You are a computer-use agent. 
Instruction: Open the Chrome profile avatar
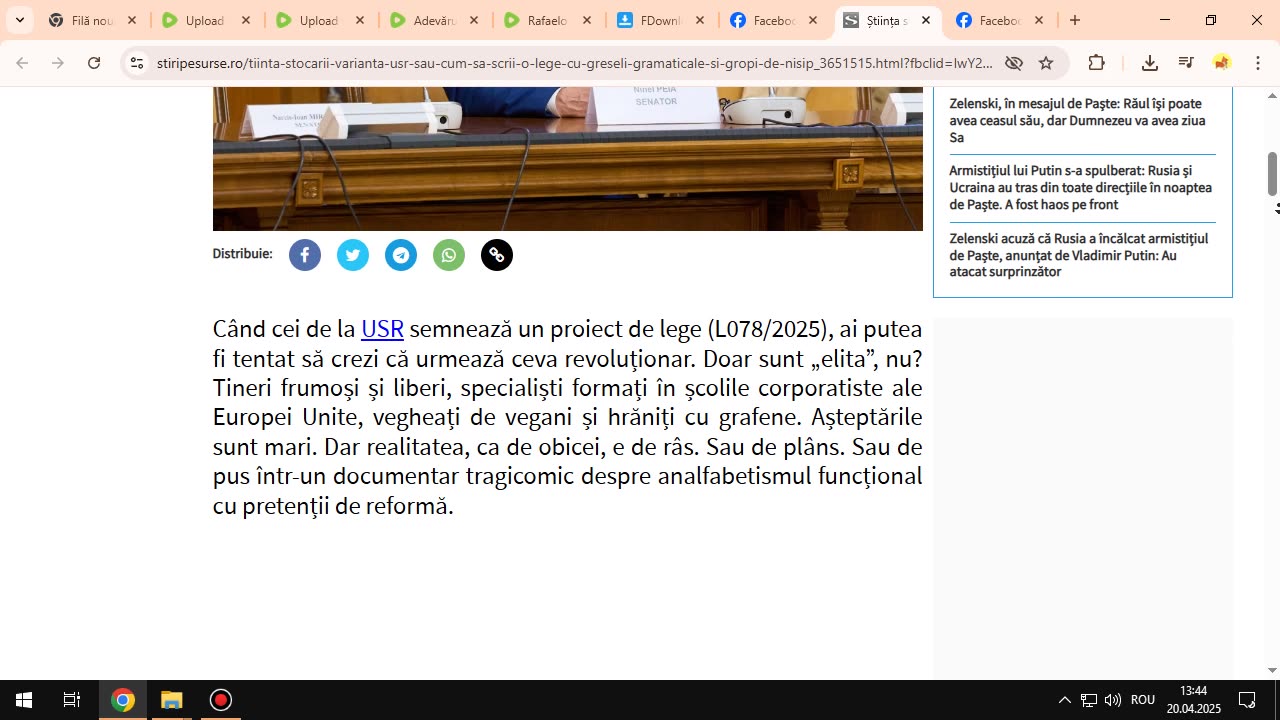1222,63
